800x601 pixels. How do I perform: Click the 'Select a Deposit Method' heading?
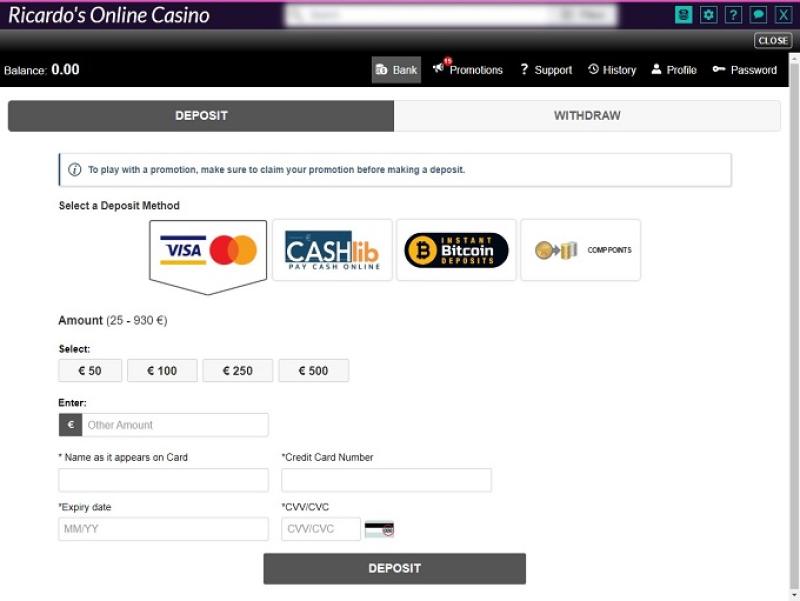[119, 206]
